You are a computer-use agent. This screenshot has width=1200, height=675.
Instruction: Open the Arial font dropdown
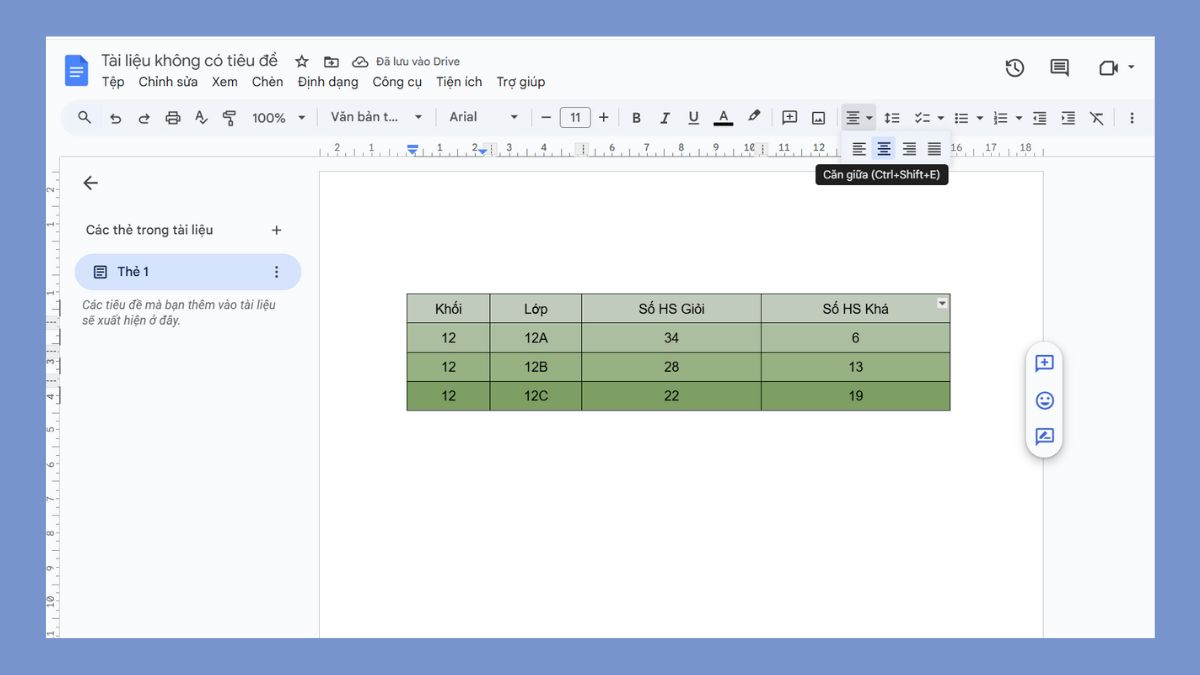pyautogui.click(x=483, y=117)
